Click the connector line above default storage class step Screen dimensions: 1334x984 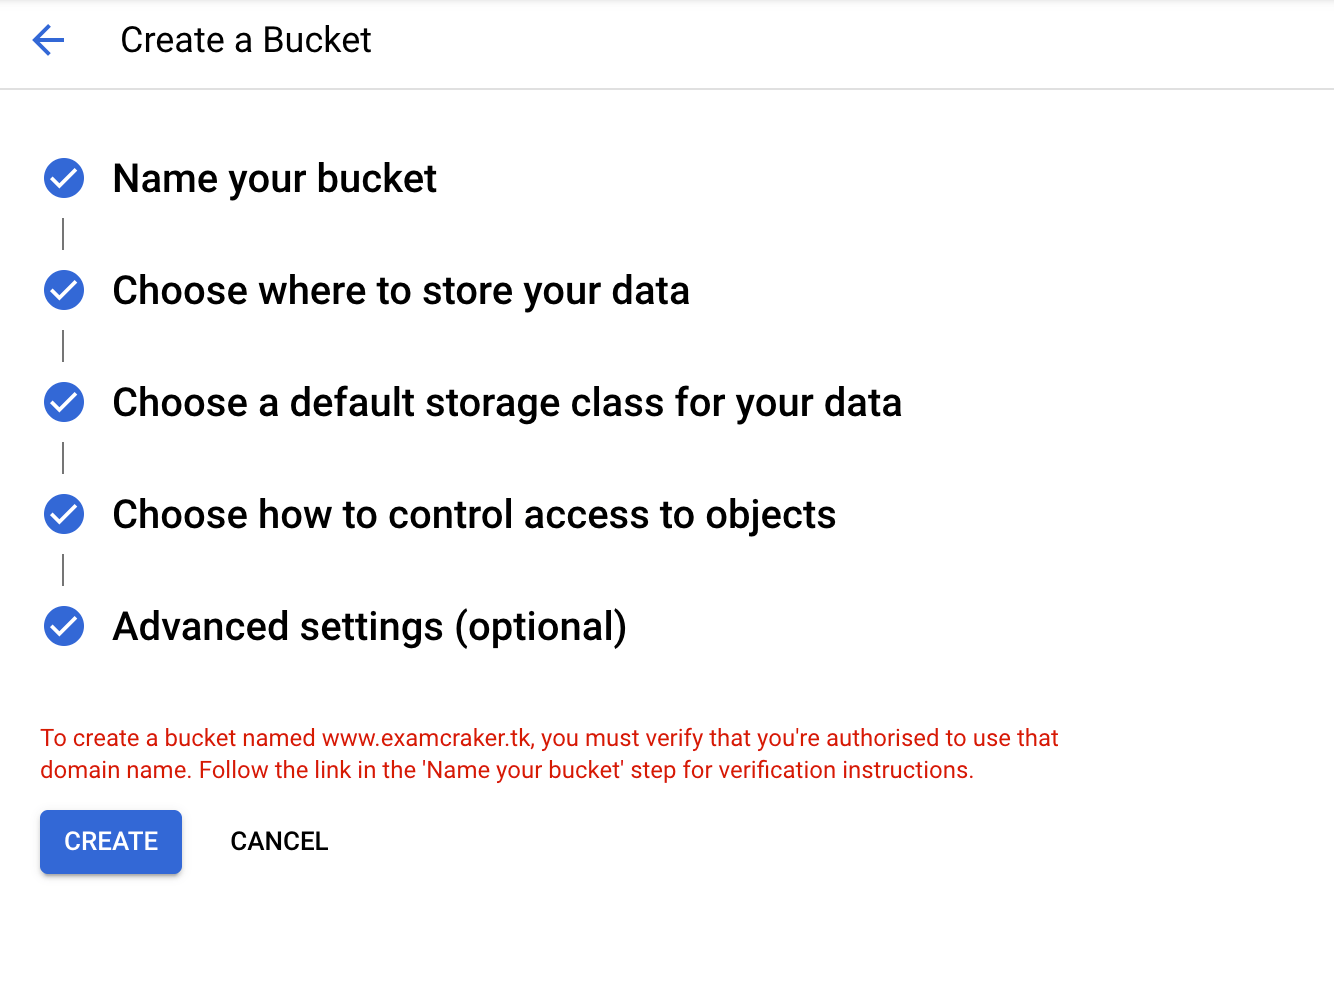[x=63, y=346]
